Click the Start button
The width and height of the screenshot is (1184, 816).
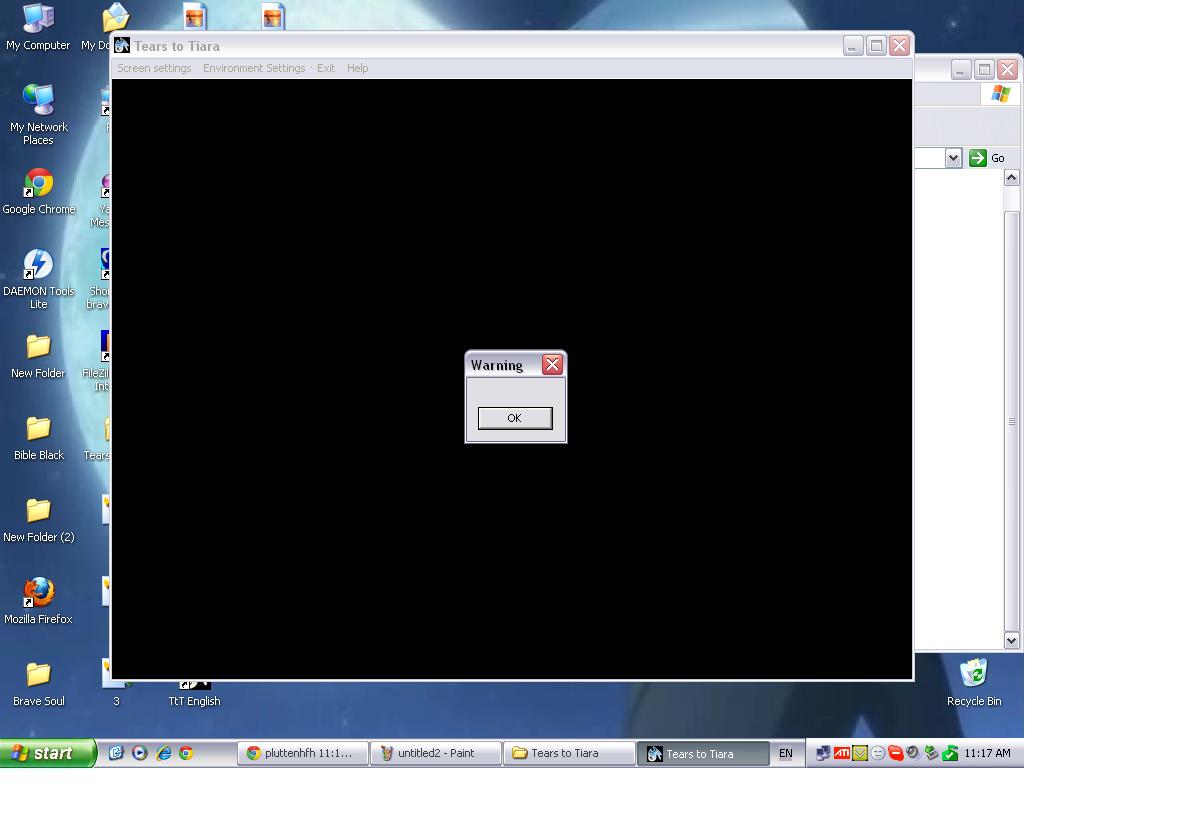[x=48, y=753]
